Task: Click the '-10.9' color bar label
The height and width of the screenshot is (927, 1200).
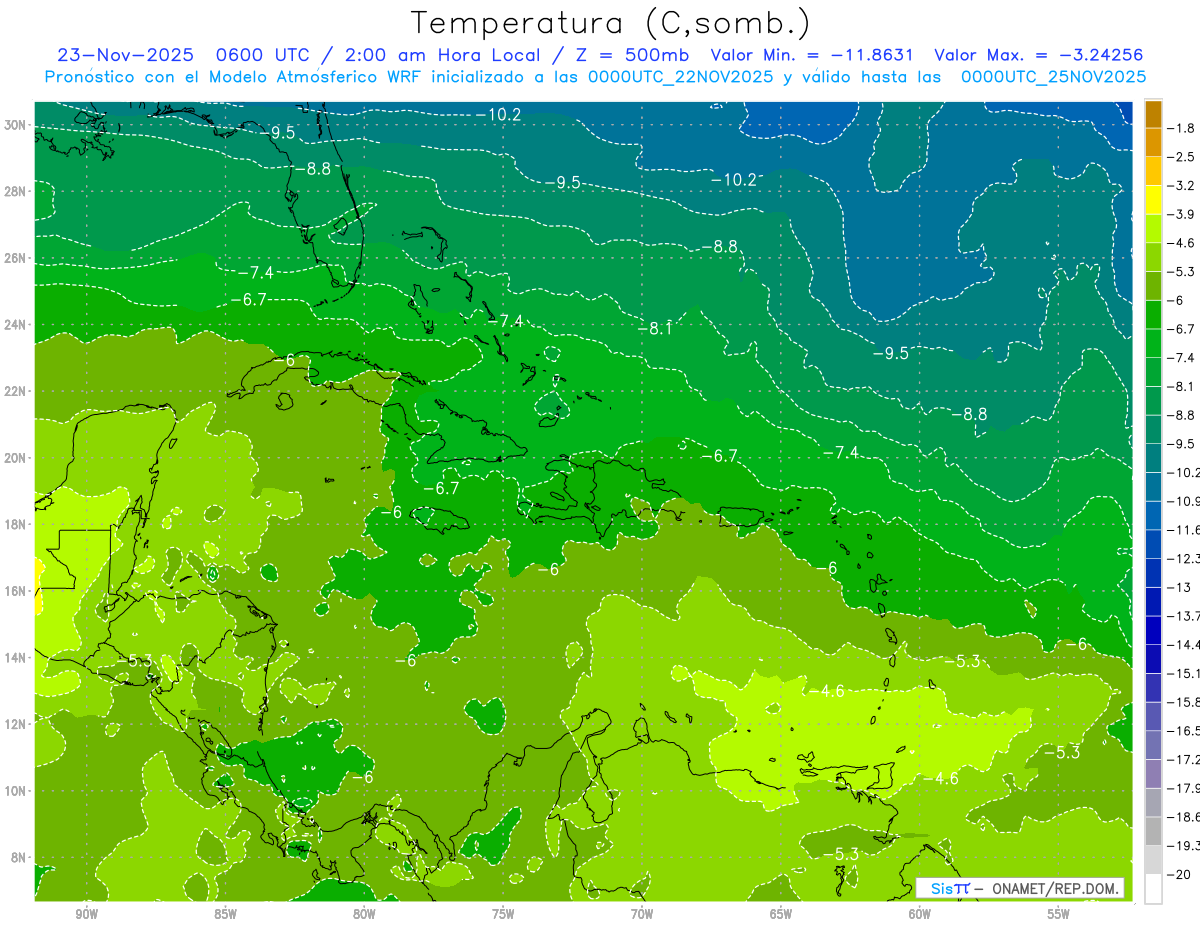Action: [x=1183, y=501]
